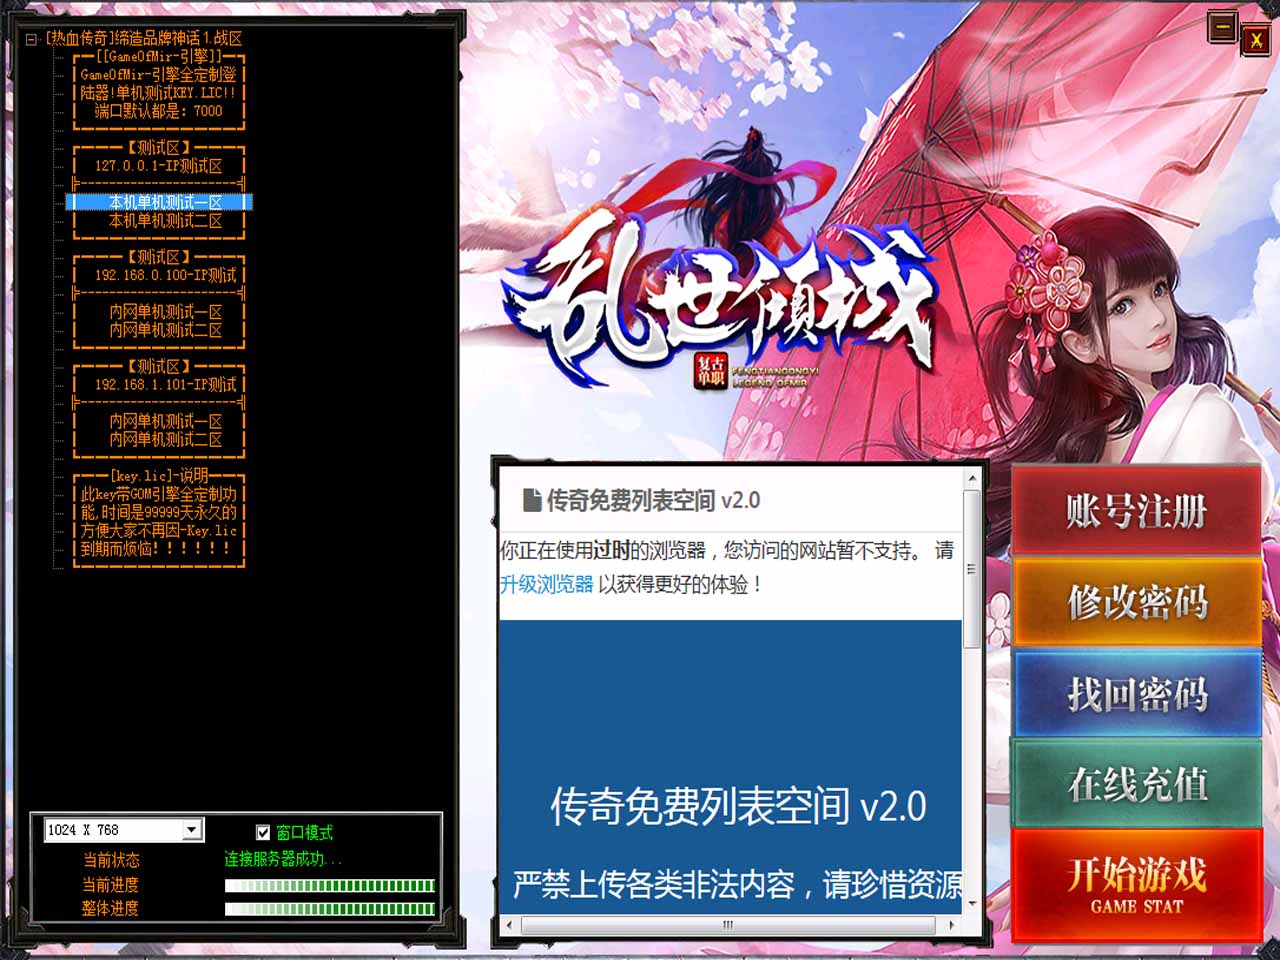Click the 当前进度 progress bar

coord(330,885)
